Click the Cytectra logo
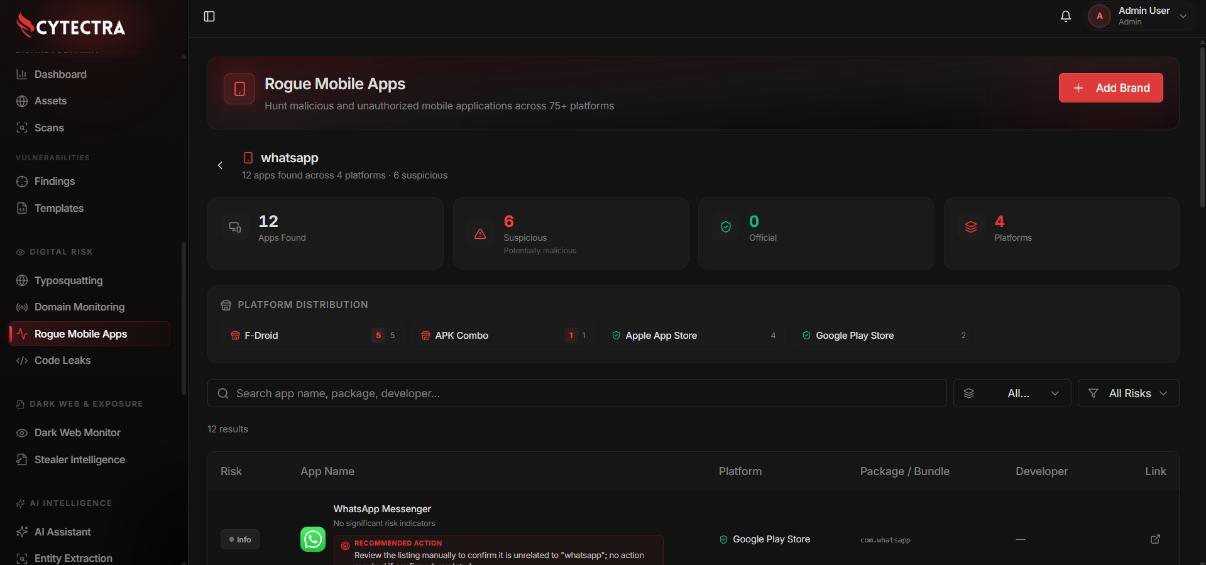Image resolution: width=1206 pixels, height=565 pixels. point(72,26)
